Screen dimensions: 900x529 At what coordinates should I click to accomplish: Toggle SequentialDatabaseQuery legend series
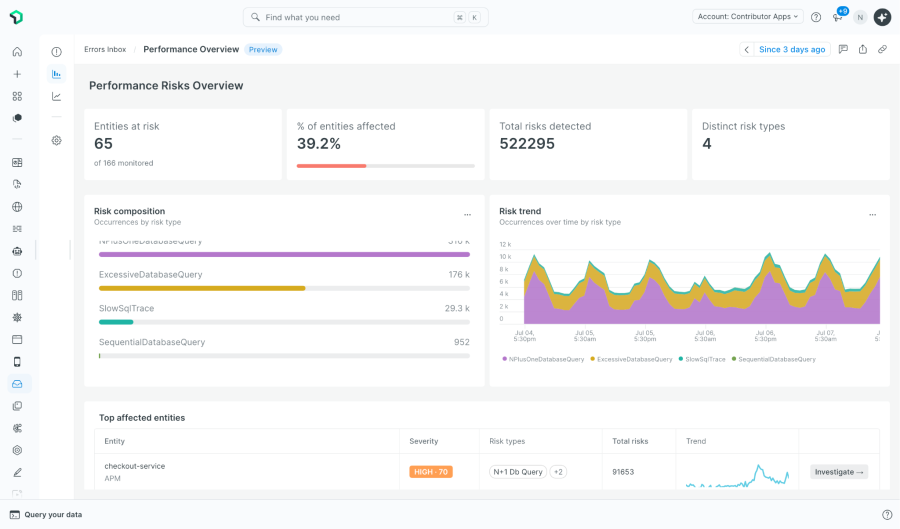(x=774, y=359)
